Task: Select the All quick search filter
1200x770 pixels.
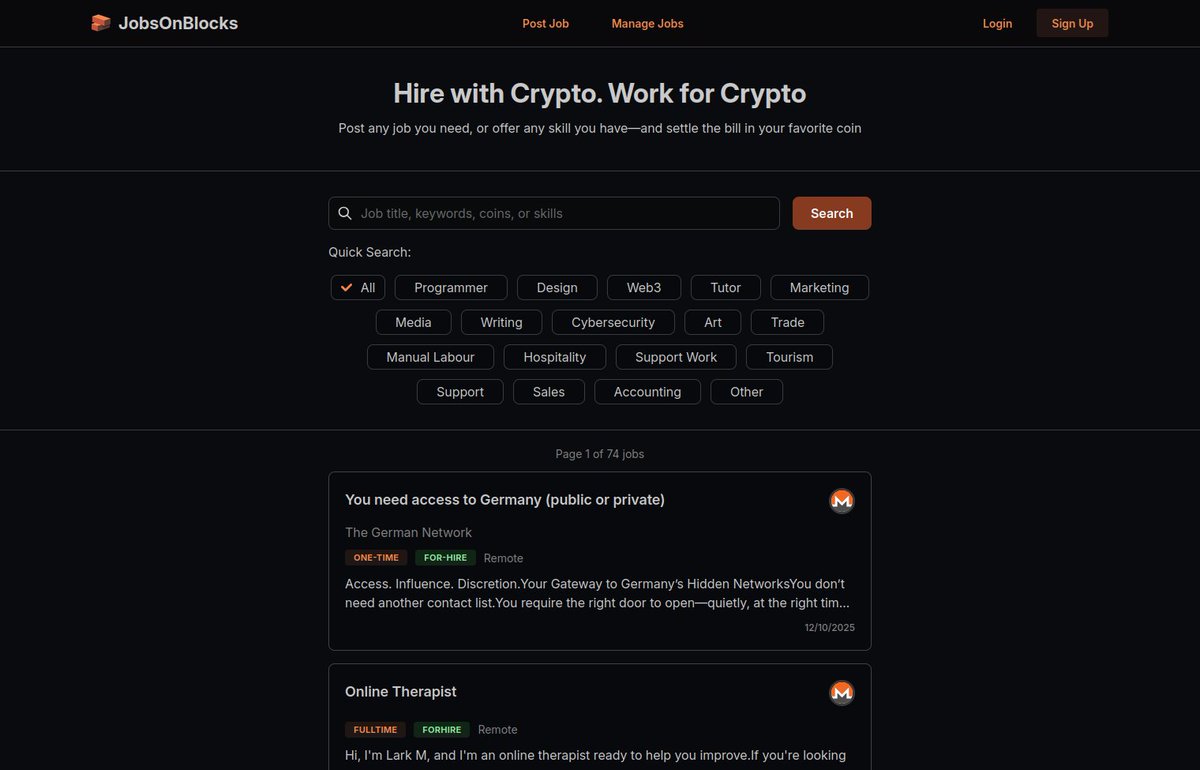Action: tap(358, 287)
